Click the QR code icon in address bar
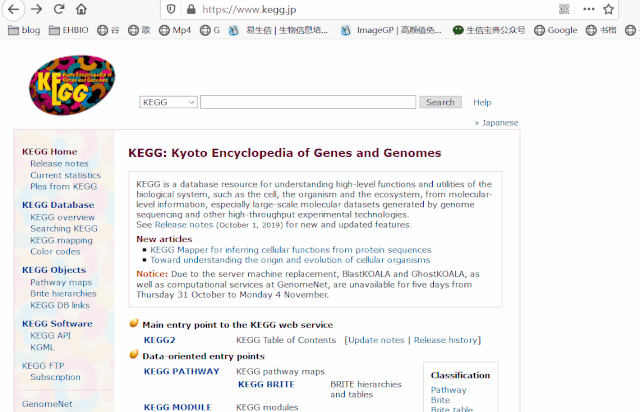 pos(564,9)
